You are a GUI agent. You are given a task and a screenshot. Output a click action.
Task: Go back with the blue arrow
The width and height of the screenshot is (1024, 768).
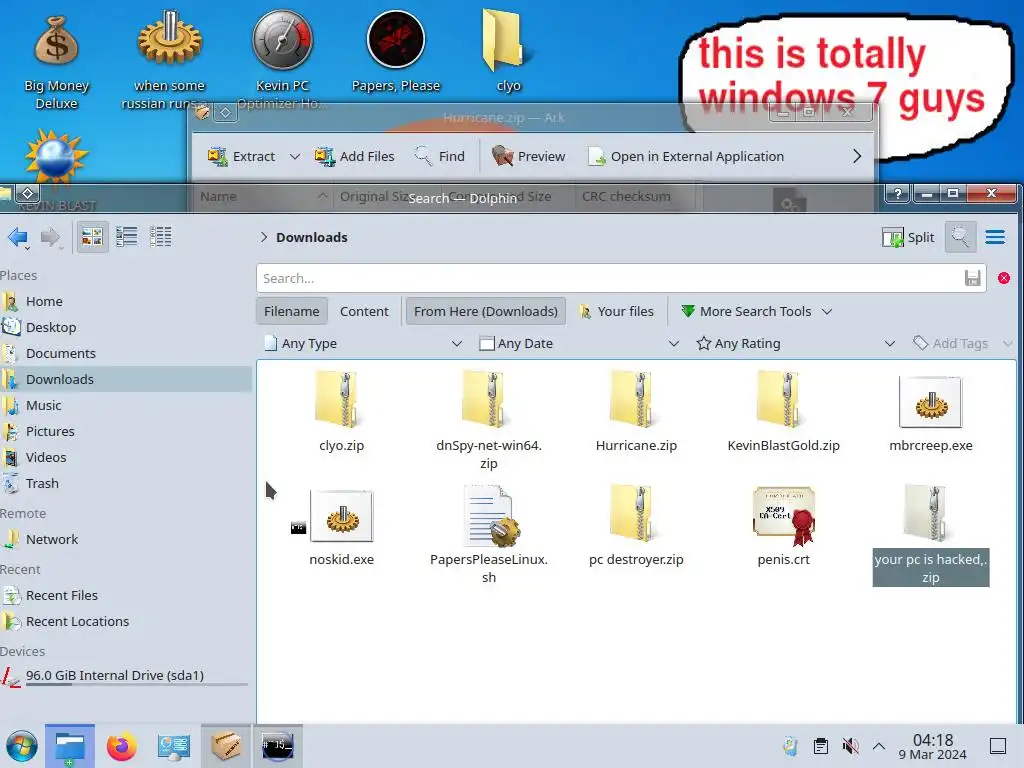pyautogui.click(x=18, y=238)
